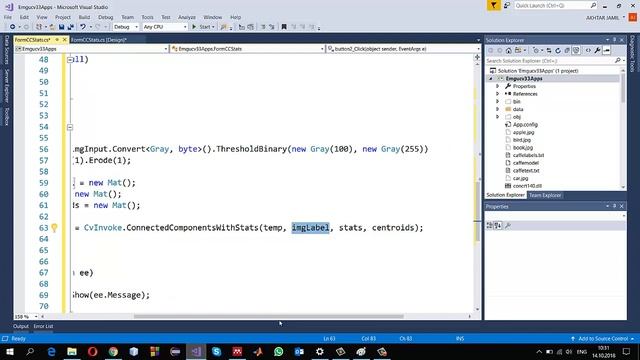The image size is (640, 360).
Task: Open the Tools menu
Action: 147,17
